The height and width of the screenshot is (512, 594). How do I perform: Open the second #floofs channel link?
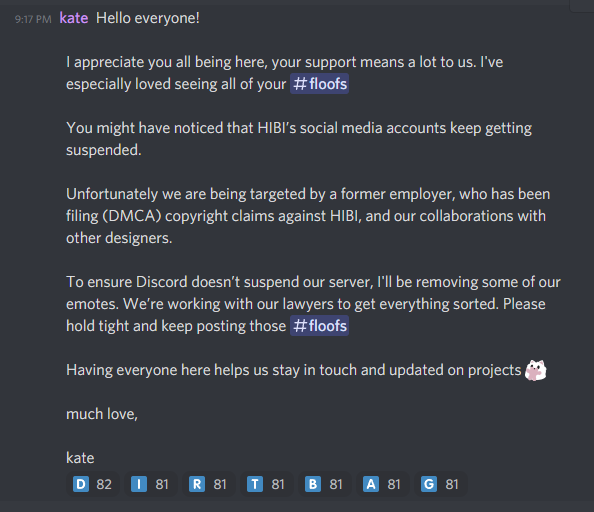point(319,326)
